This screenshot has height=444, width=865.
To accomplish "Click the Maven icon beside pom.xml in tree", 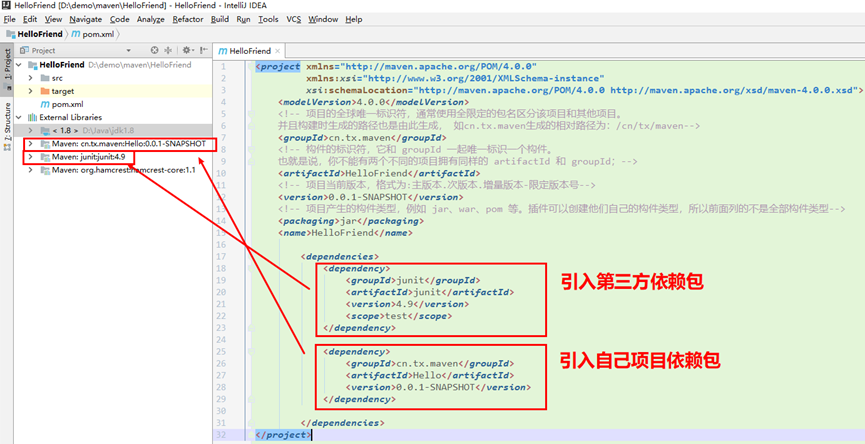I will tap(45, 104).
